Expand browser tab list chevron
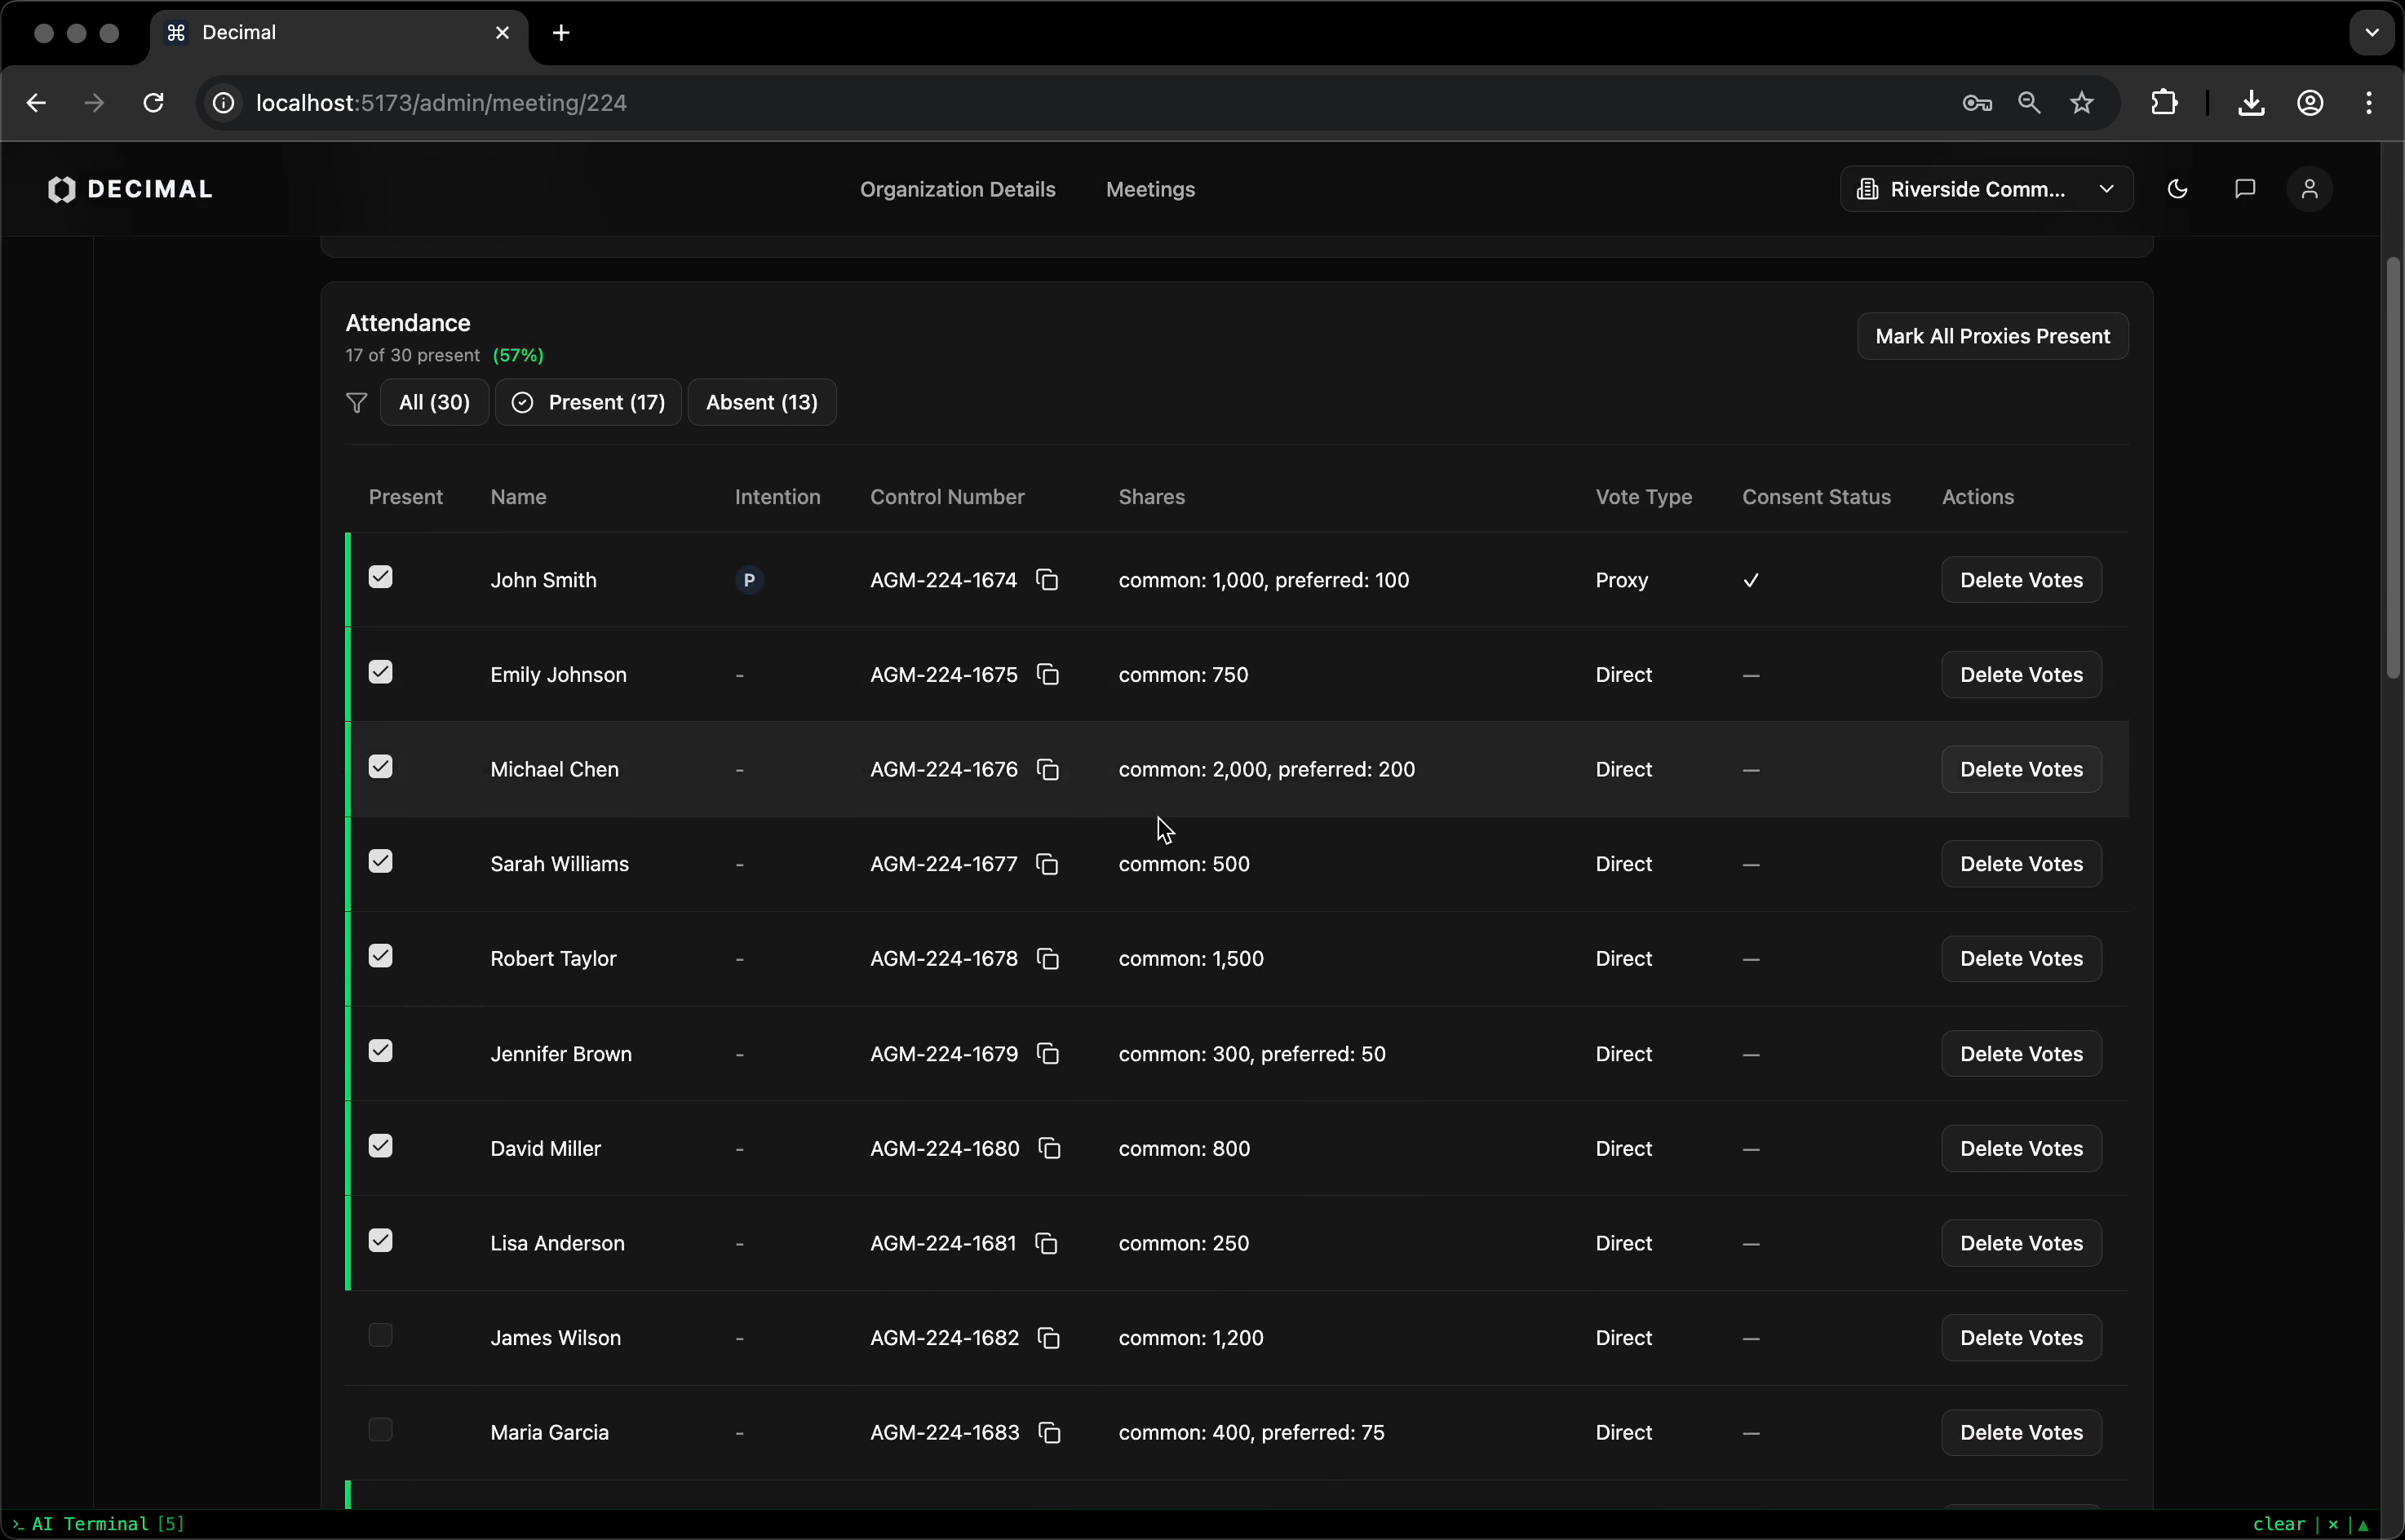The height and width of the screenshot is (1540, 2405). pyautogui.click(x=2371, y=33)
